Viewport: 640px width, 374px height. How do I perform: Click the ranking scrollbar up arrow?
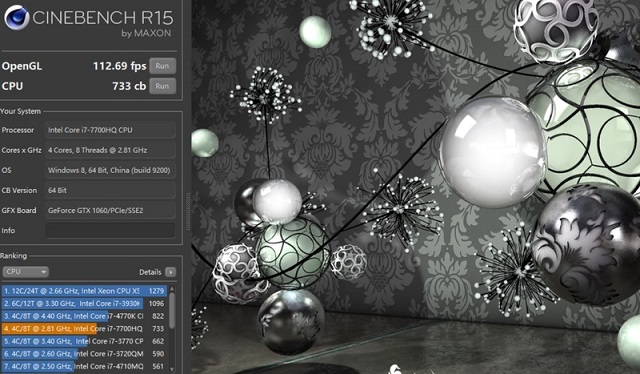pos(172,289)
